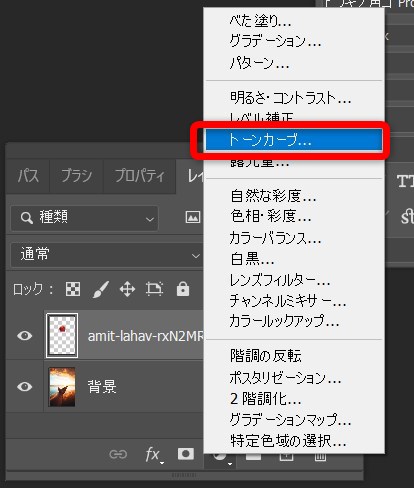Click the lock all padlock icon
Screen dimensions: 414x488
183,289
